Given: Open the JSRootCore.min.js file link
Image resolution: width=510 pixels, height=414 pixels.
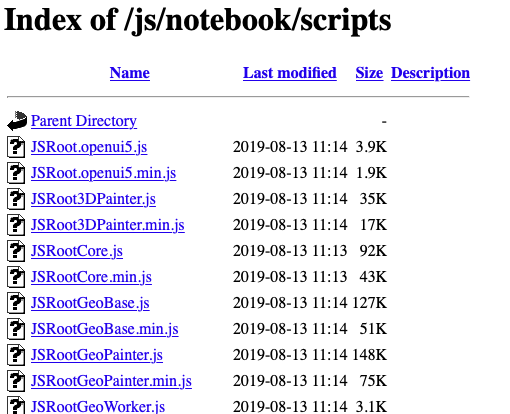Looking at the screenshot, I should pyautogui.click(x=91, y=277).
